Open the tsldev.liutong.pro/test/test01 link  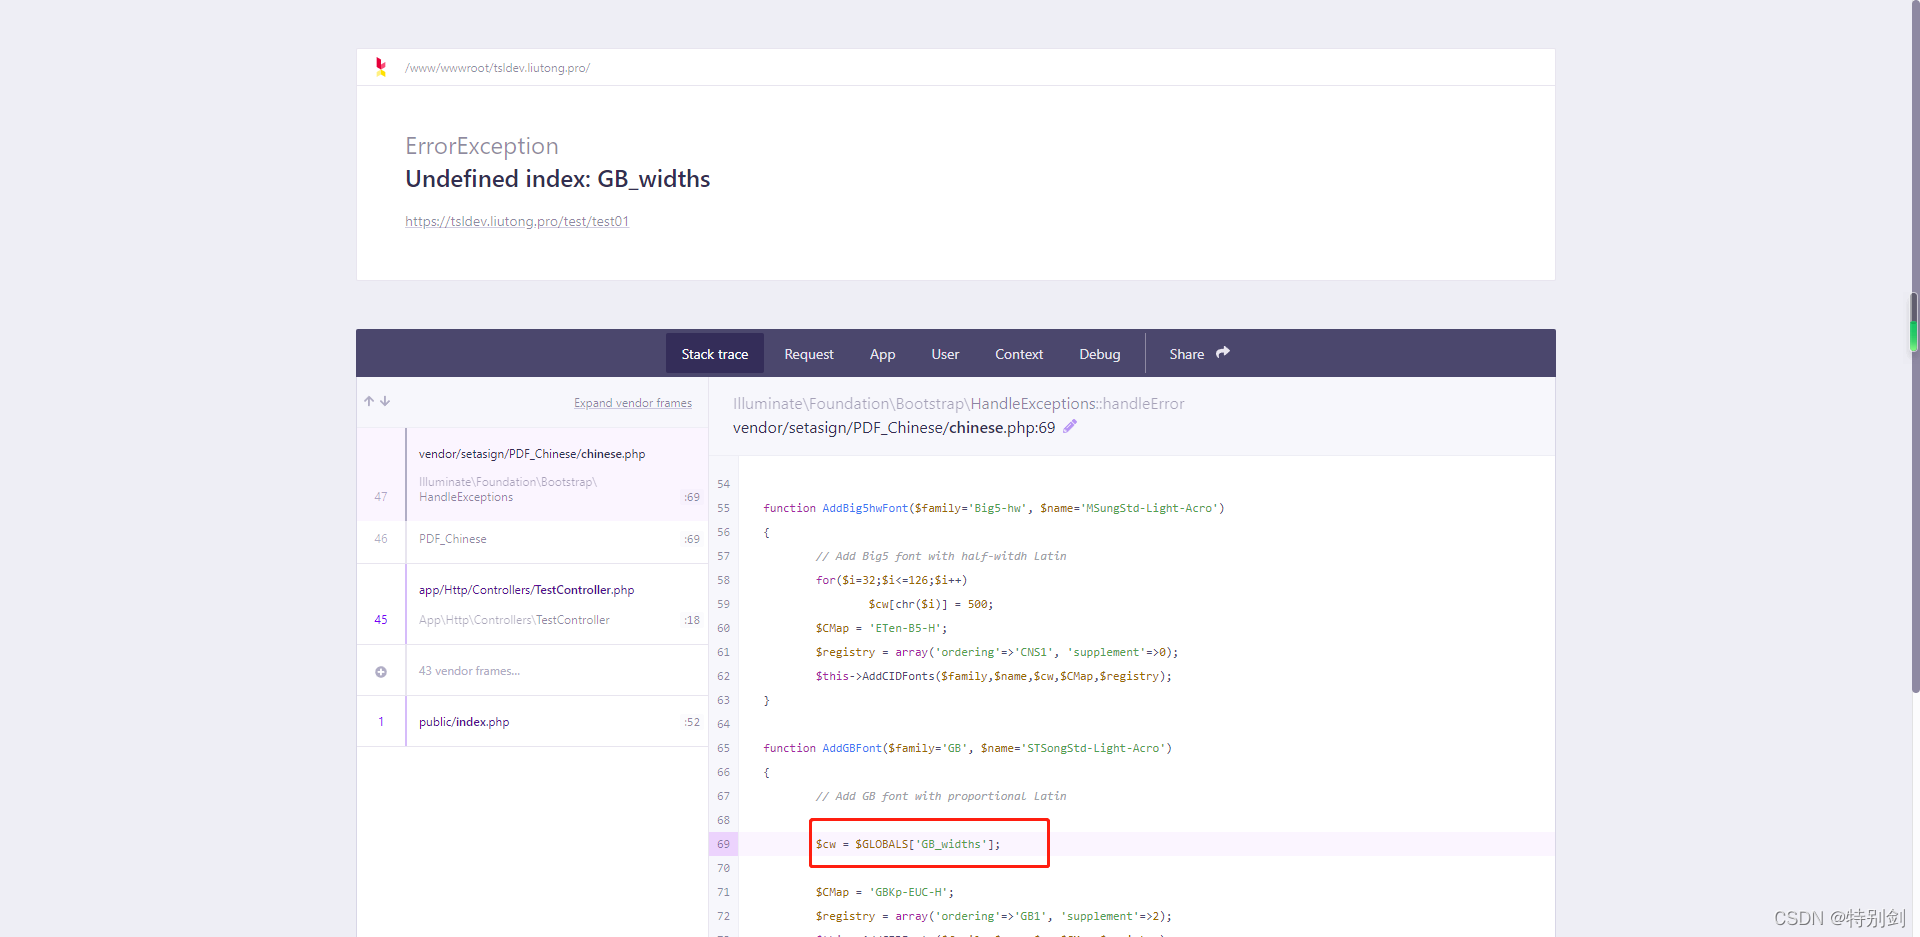click(x=516, y=221)
